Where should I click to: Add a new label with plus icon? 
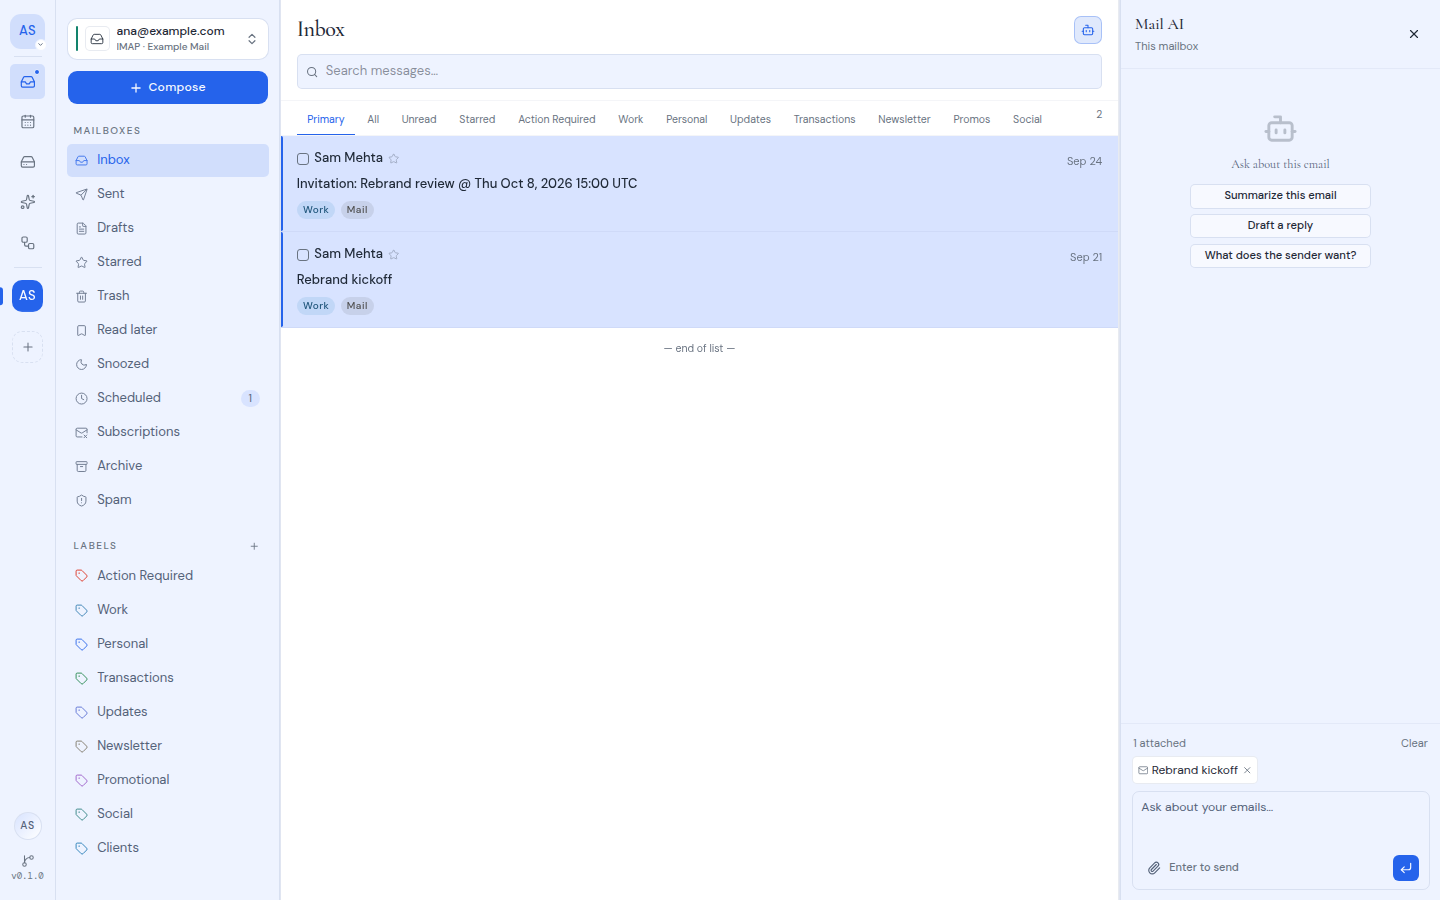coord(255,546)
